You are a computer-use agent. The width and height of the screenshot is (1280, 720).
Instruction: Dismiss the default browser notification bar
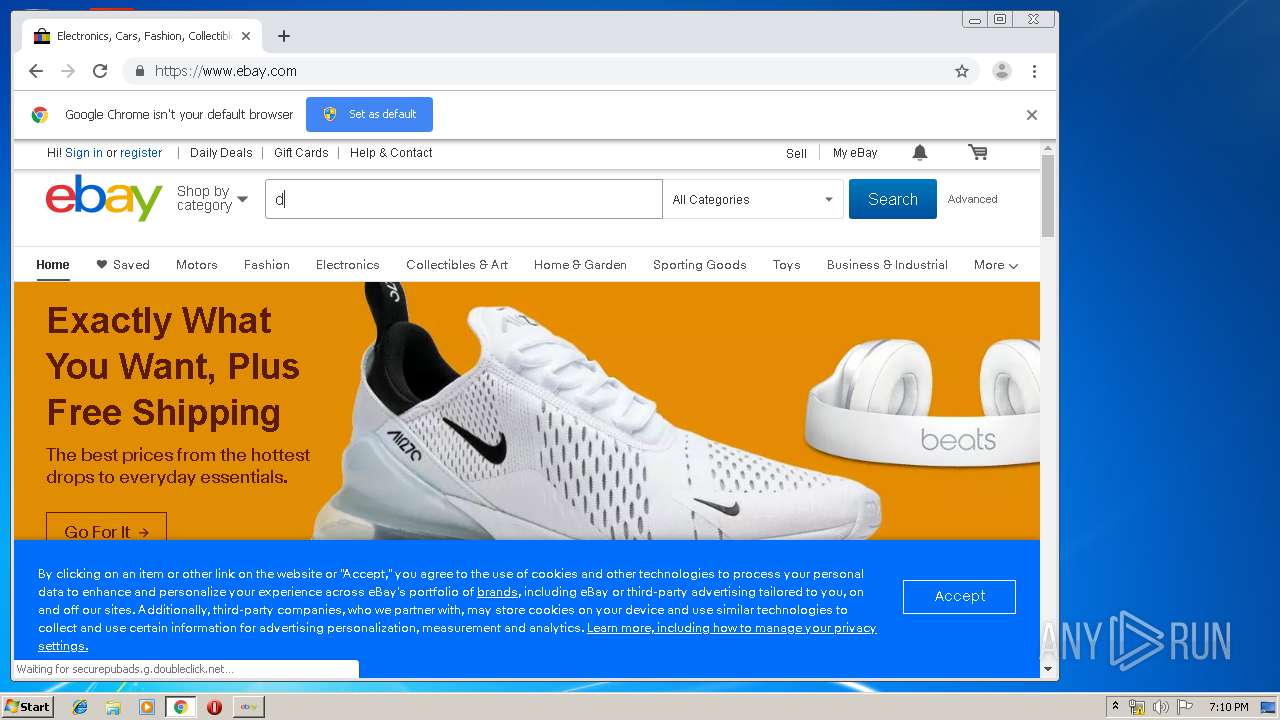coord(1032,115)
